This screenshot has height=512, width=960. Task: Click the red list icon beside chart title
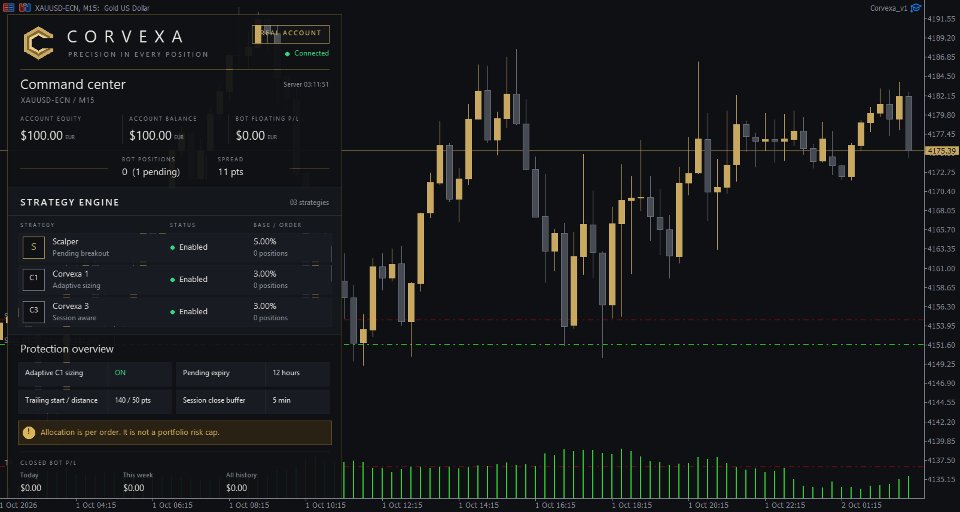[x=9, y=8]
